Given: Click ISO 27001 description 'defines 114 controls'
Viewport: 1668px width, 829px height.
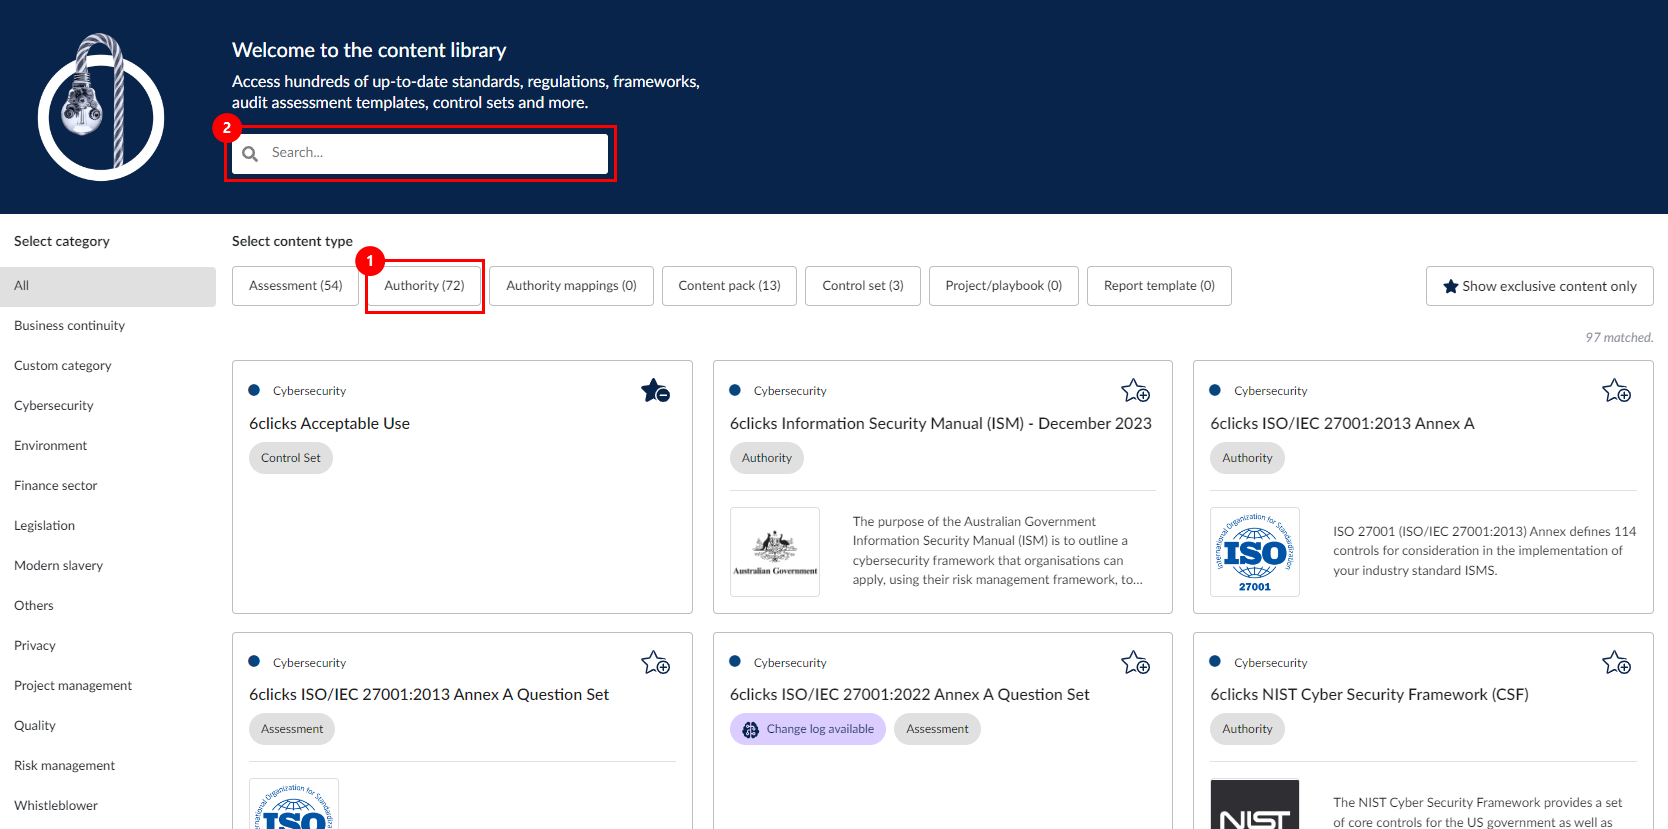Looking at the screenshot, I should point(1484,551).
